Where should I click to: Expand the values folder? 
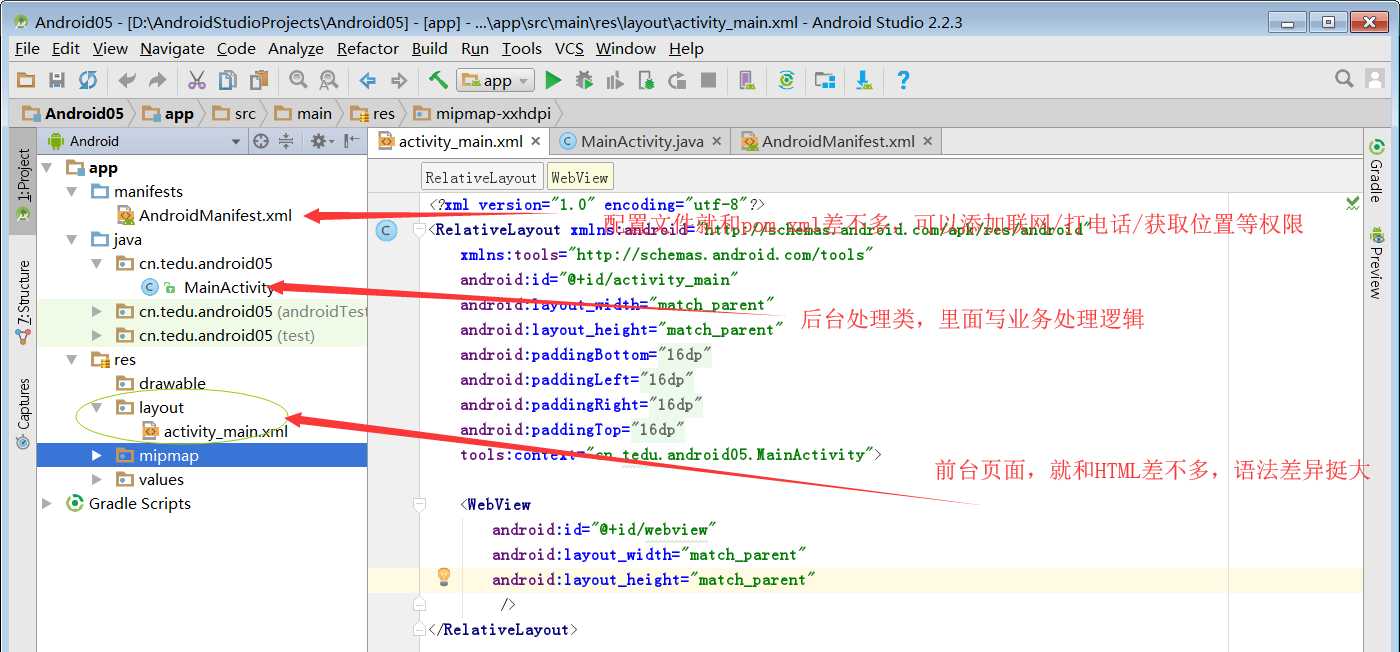(97, 480)
